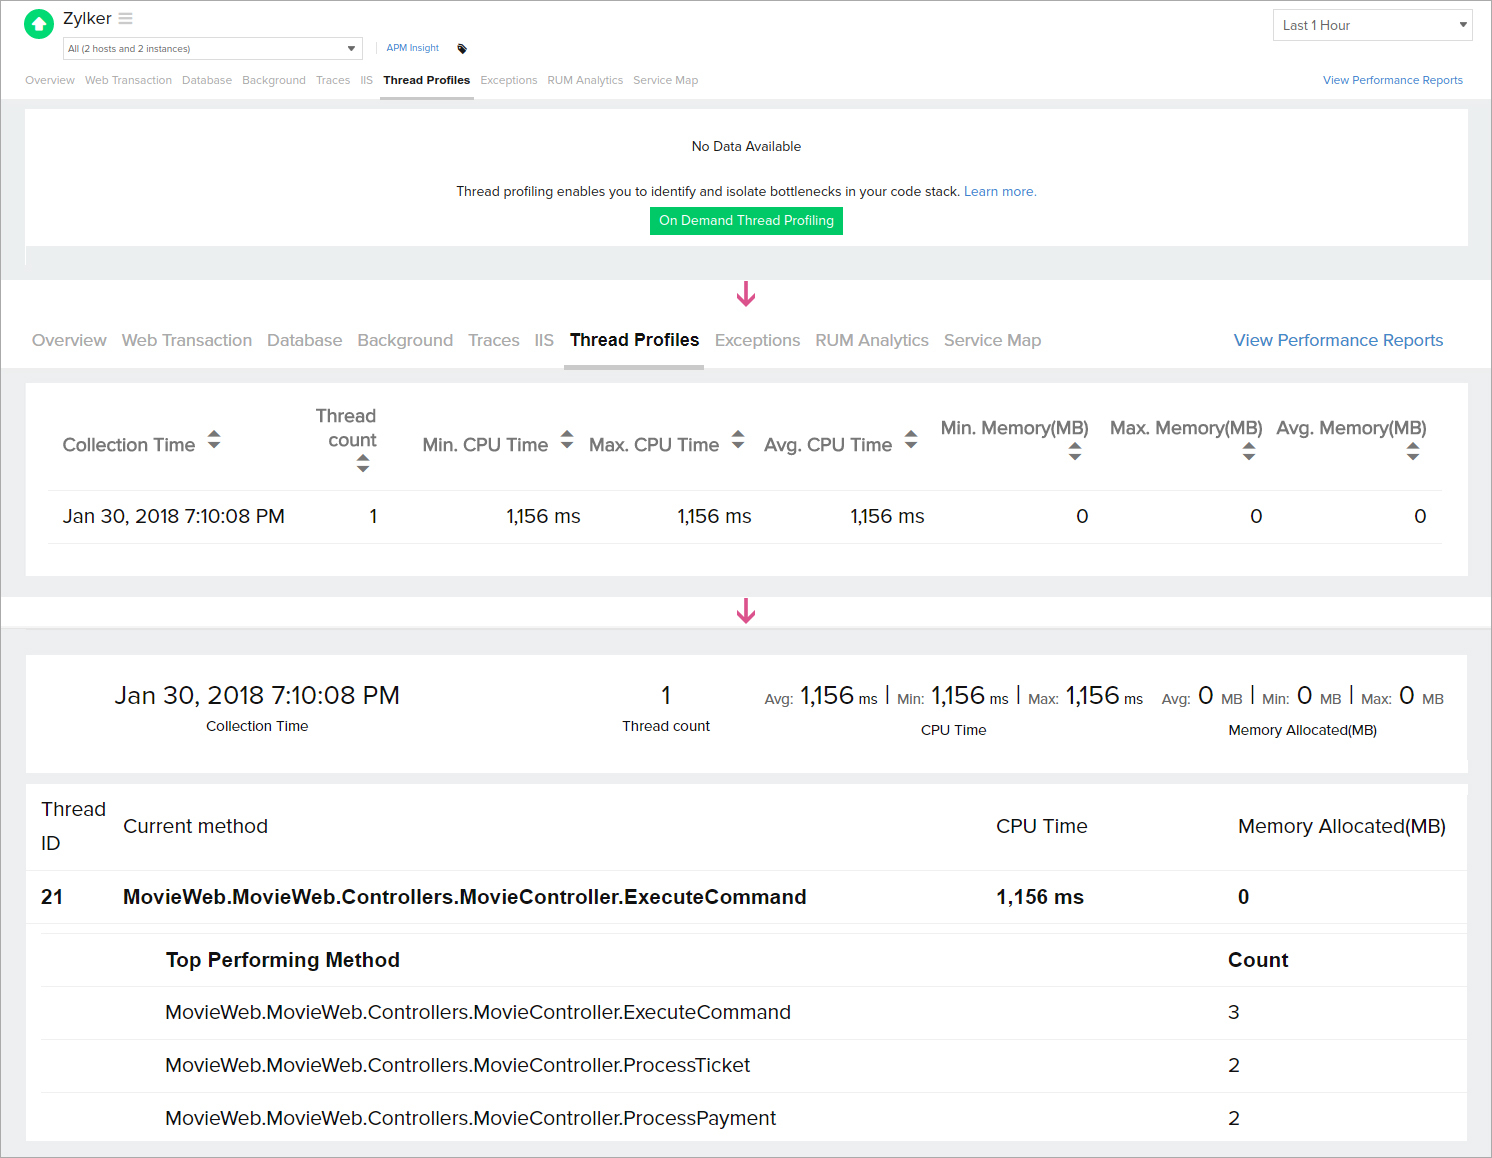
Task: Click the MovieController.ProcessTicket method row
Action: pos(754,1065)
